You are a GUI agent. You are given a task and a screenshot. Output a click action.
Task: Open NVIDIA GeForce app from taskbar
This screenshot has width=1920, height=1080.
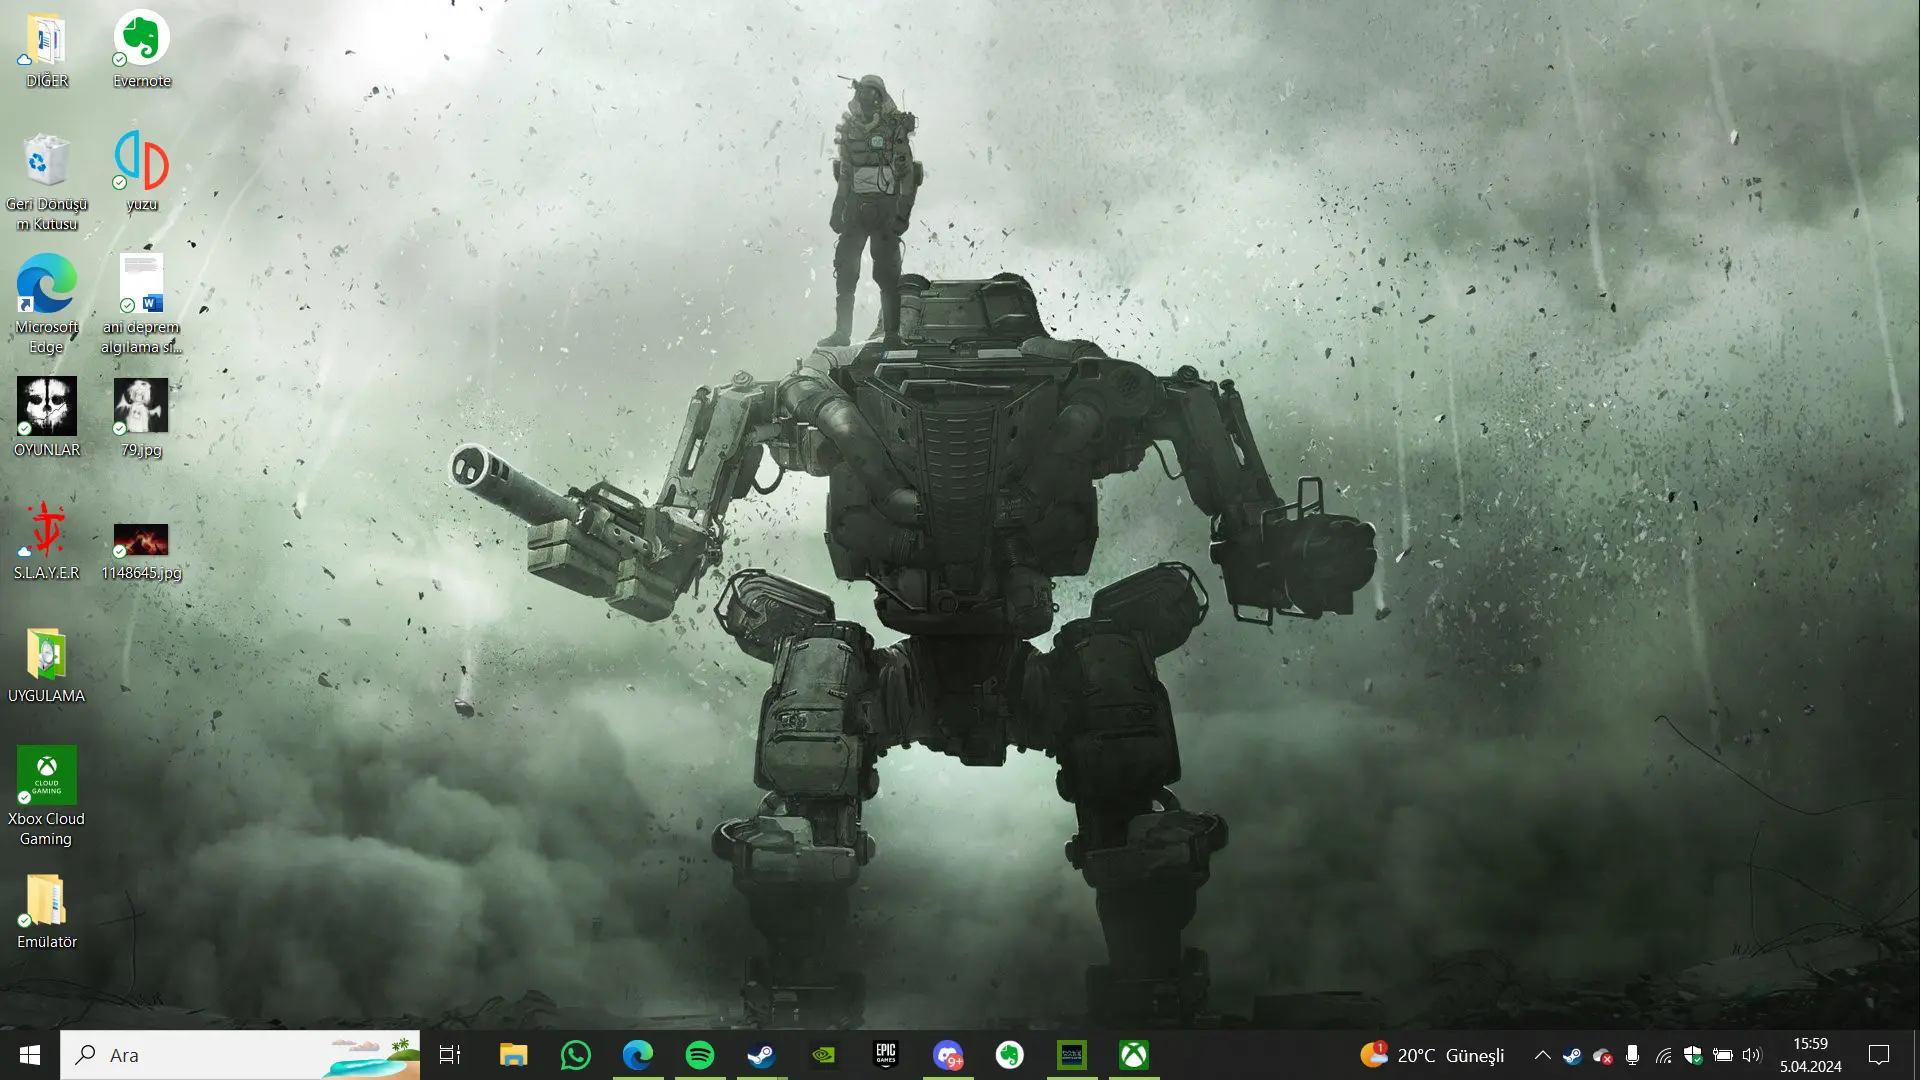pyautogui.click(x=824, y=1055)
